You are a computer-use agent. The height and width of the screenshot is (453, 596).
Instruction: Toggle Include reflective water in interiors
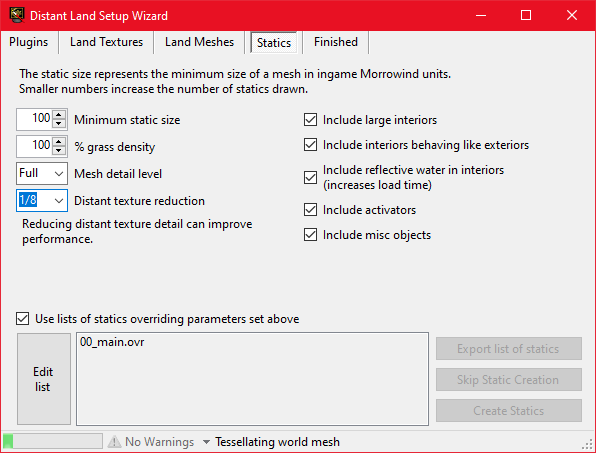[311, 177]
